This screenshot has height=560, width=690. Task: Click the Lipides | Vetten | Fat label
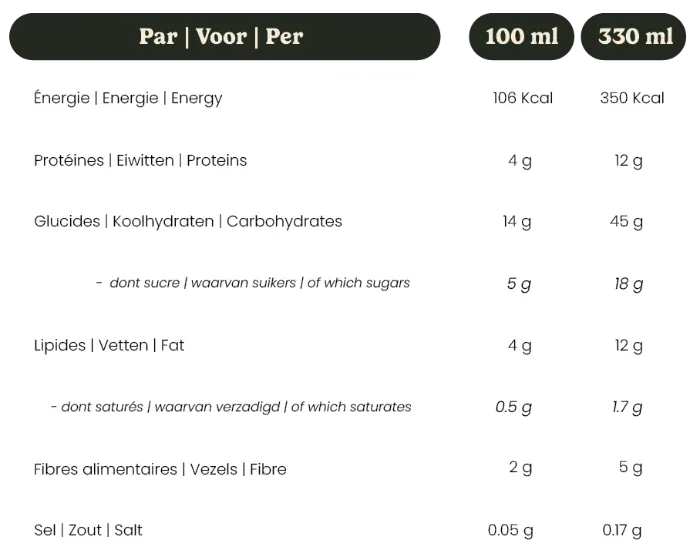click(x=109, y=345)
